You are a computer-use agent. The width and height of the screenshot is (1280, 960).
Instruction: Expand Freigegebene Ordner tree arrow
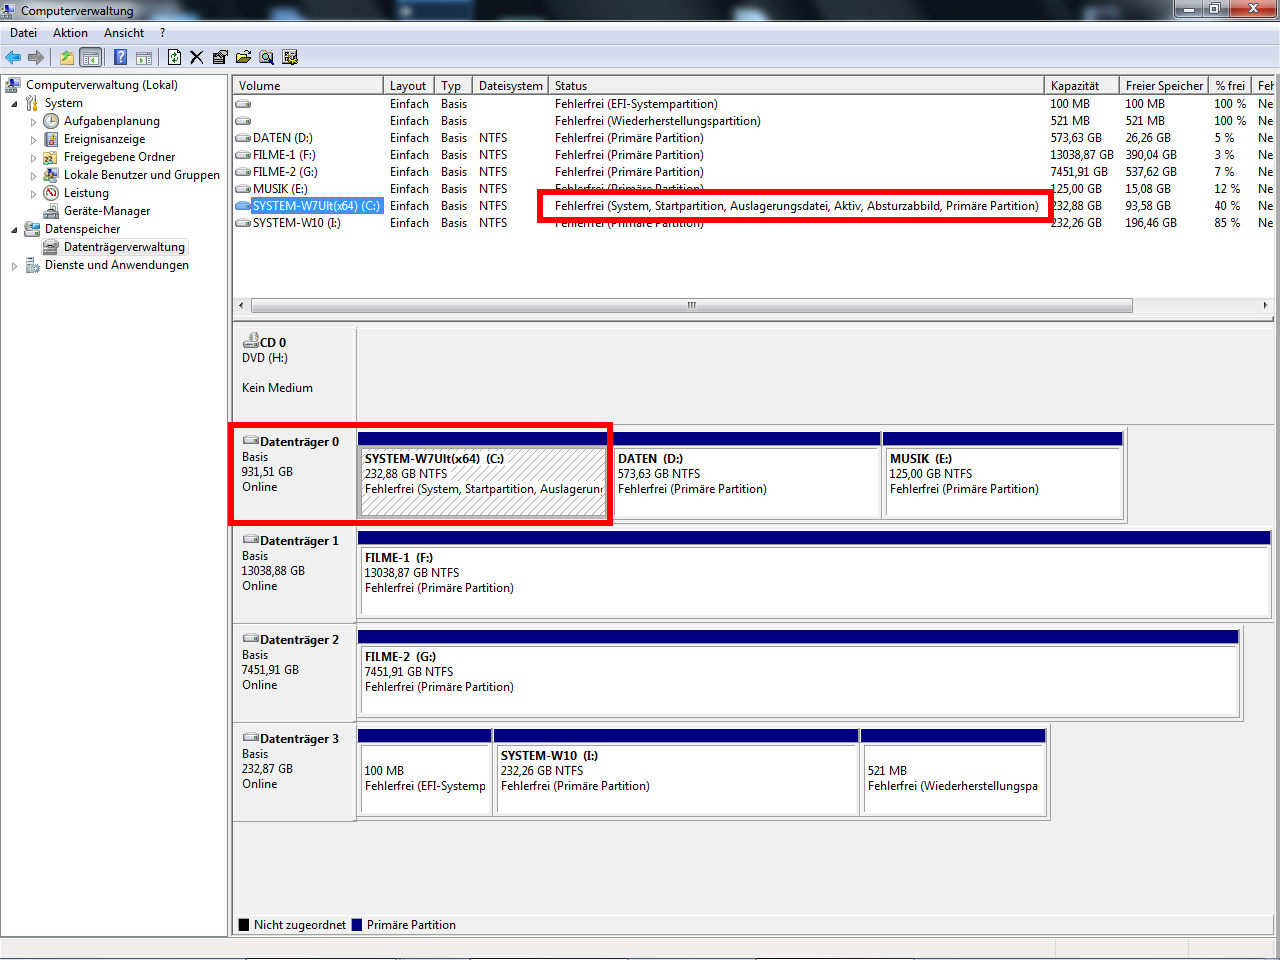[33, 158]
